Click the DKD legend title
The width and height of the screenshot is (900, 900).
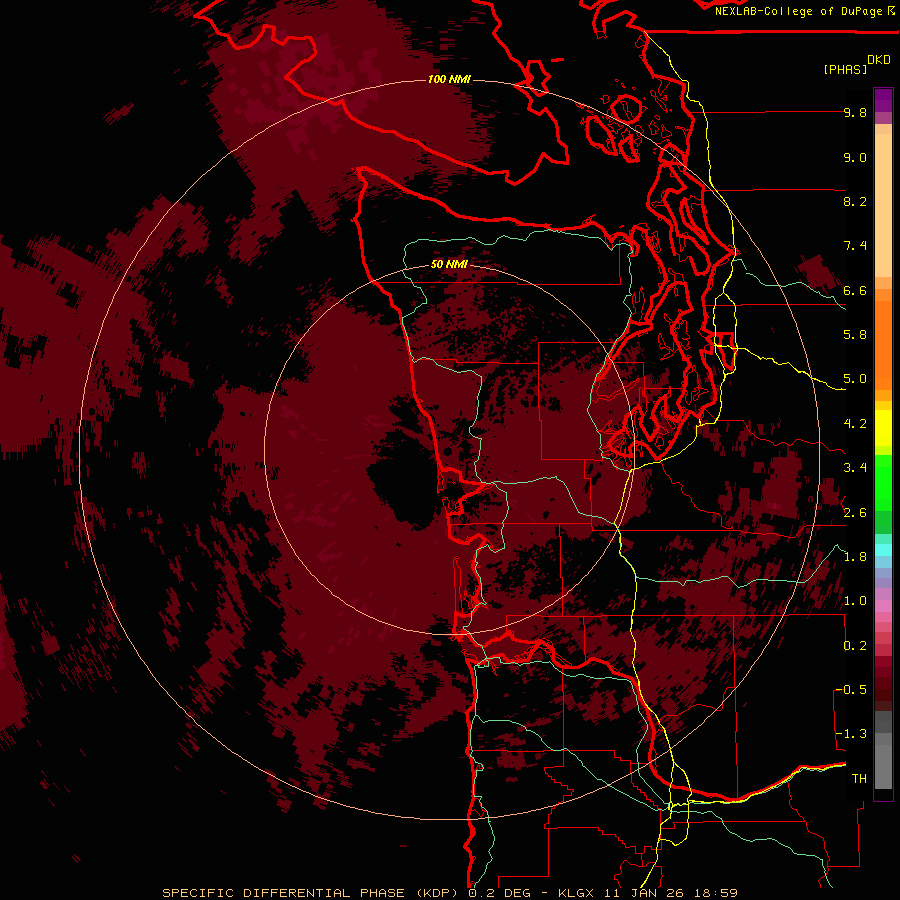pos(879,60)
